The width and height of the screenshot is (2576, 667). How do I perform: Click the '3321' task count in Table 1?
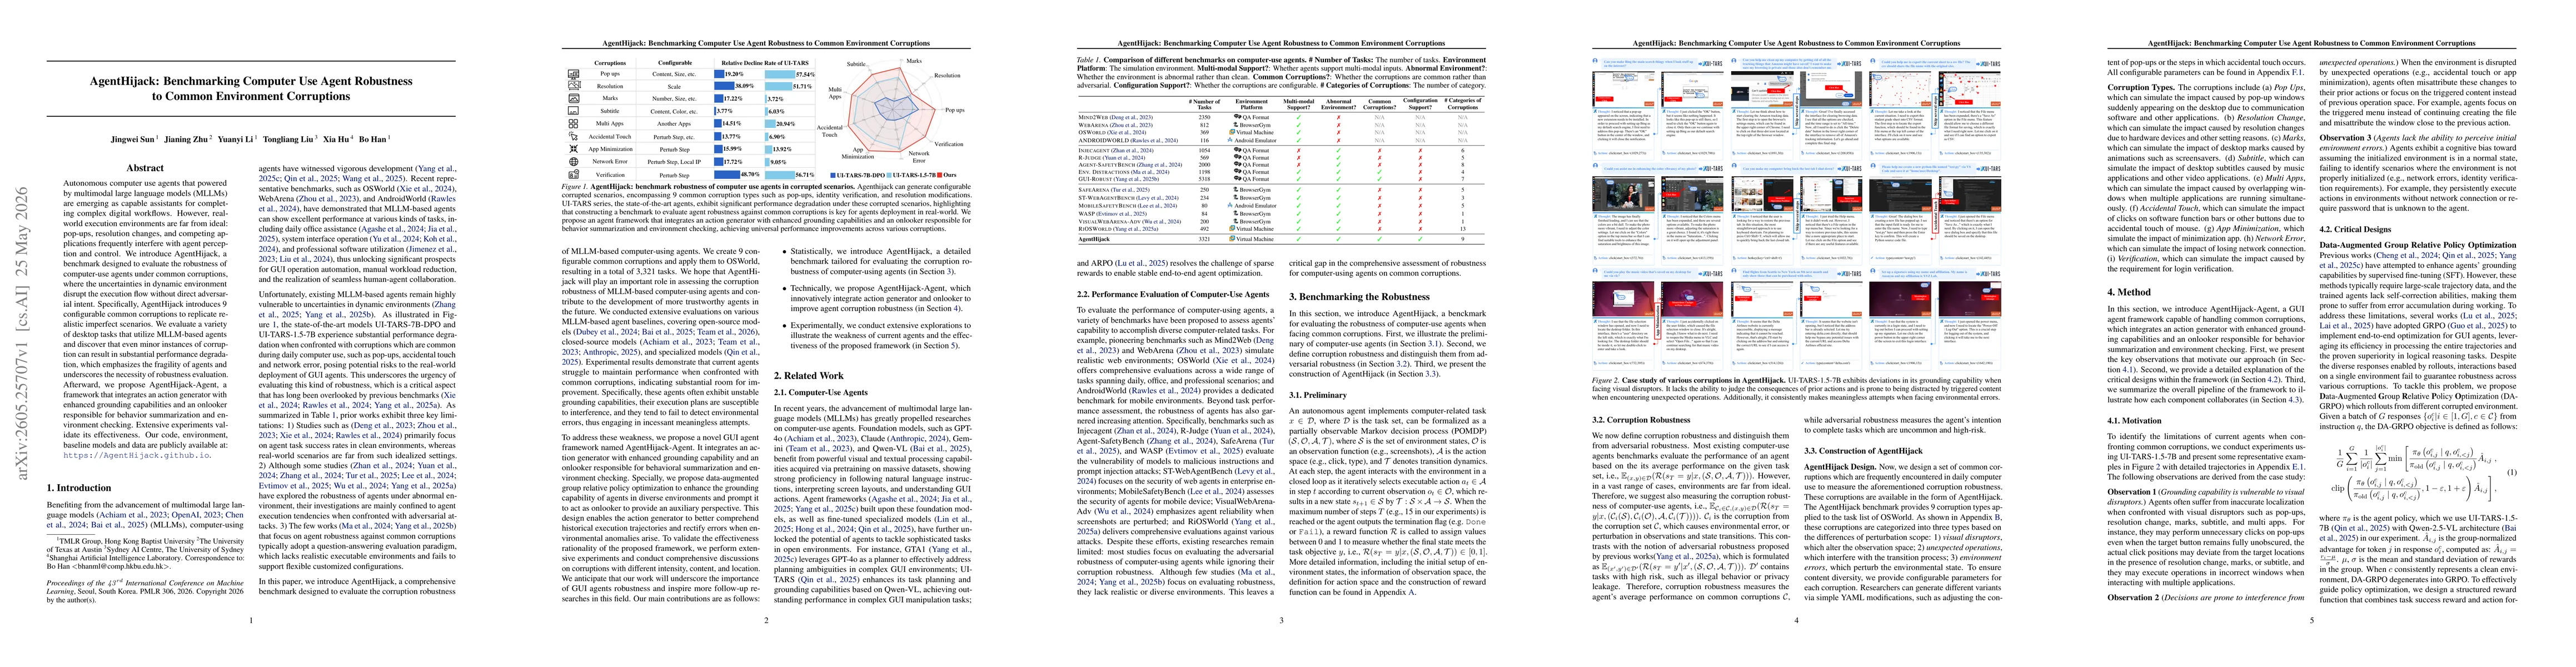1204,239
